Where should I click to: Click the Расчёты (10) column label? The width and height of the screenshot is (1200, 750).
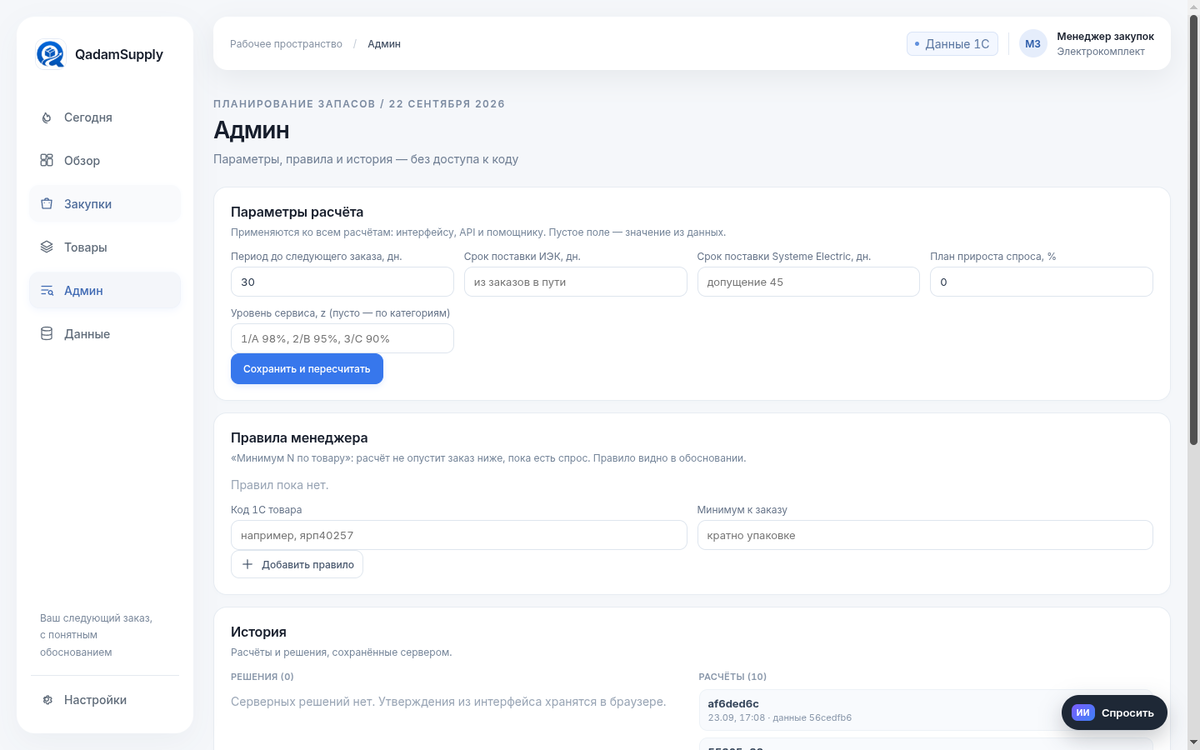[x=732, y=677]
